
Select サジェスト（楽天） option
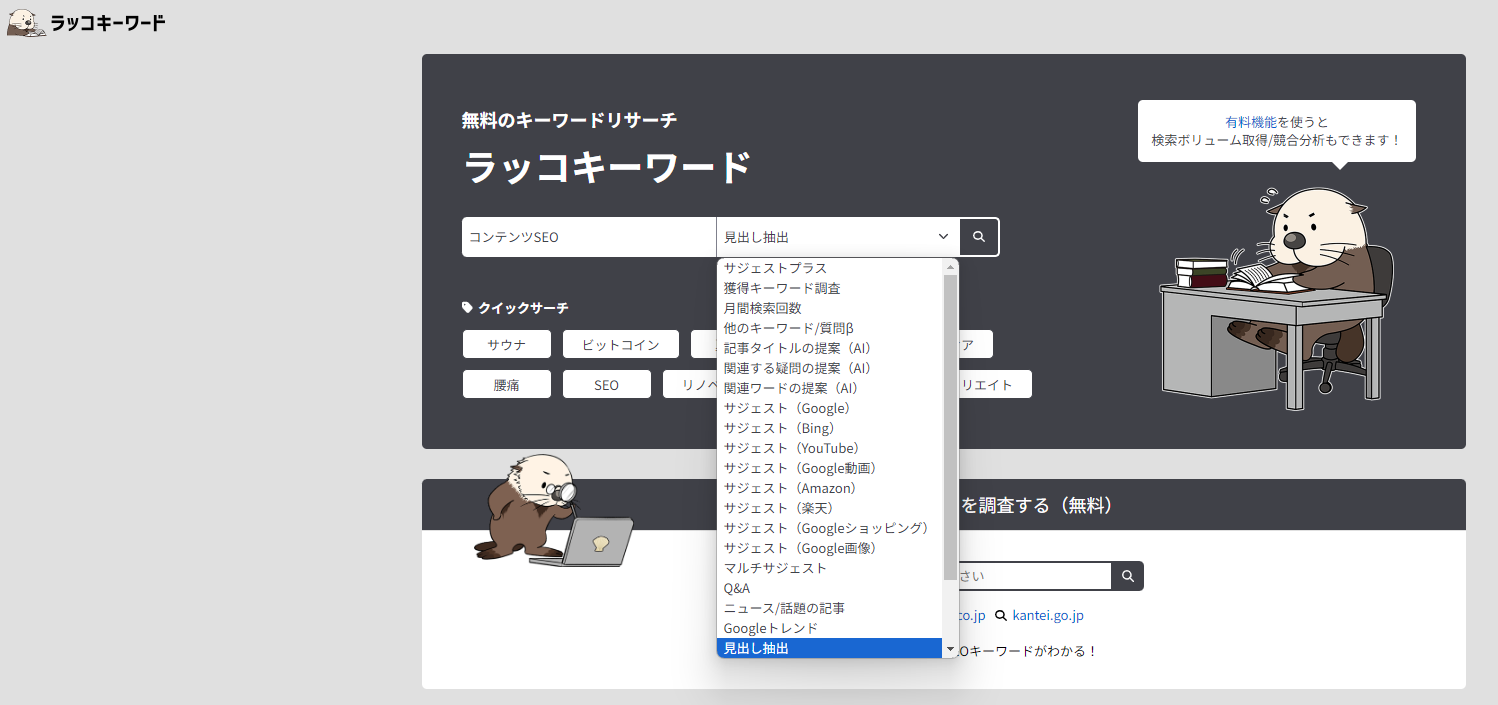(830, 508)
